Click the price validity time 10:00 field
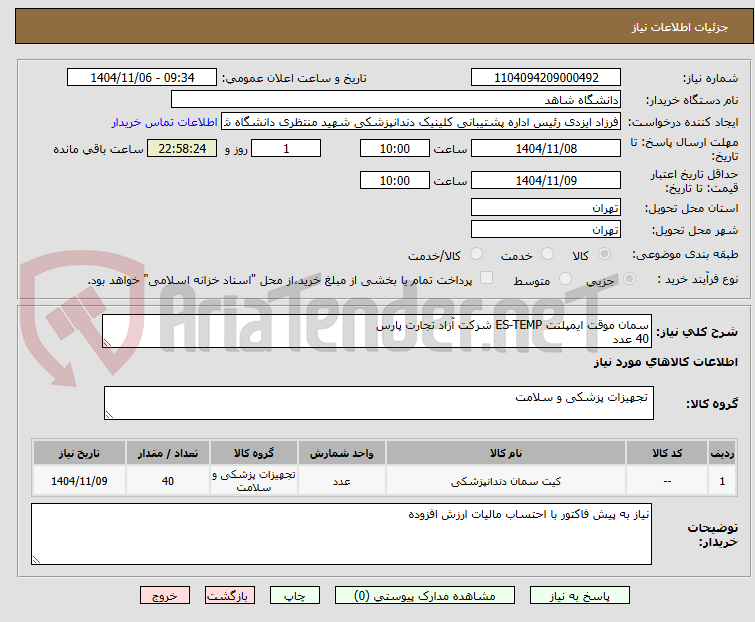Viewport: 755px width, 622px height. (x=395, y=180)
